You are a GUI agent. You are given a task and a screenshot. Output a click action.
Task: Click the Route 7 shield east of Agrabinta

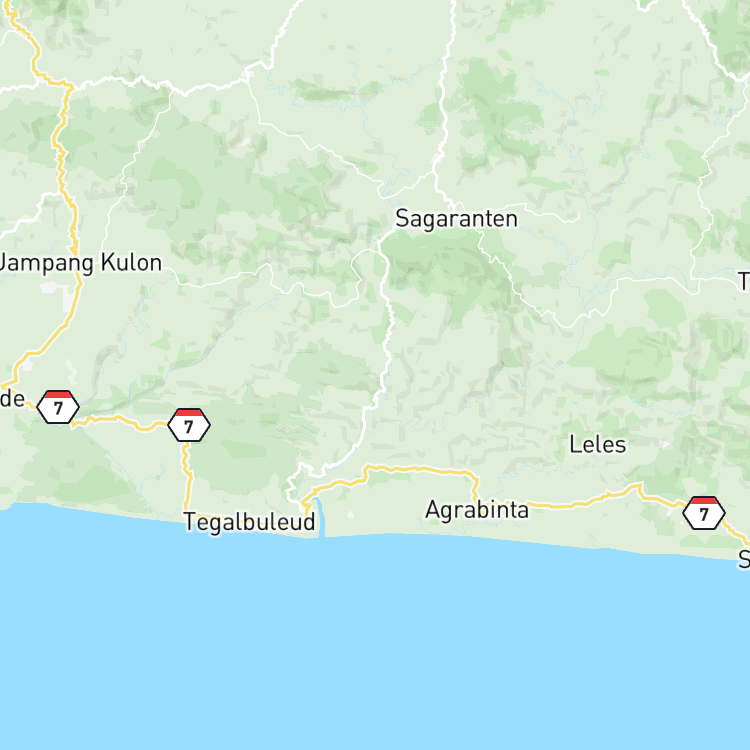click(704, 513)
